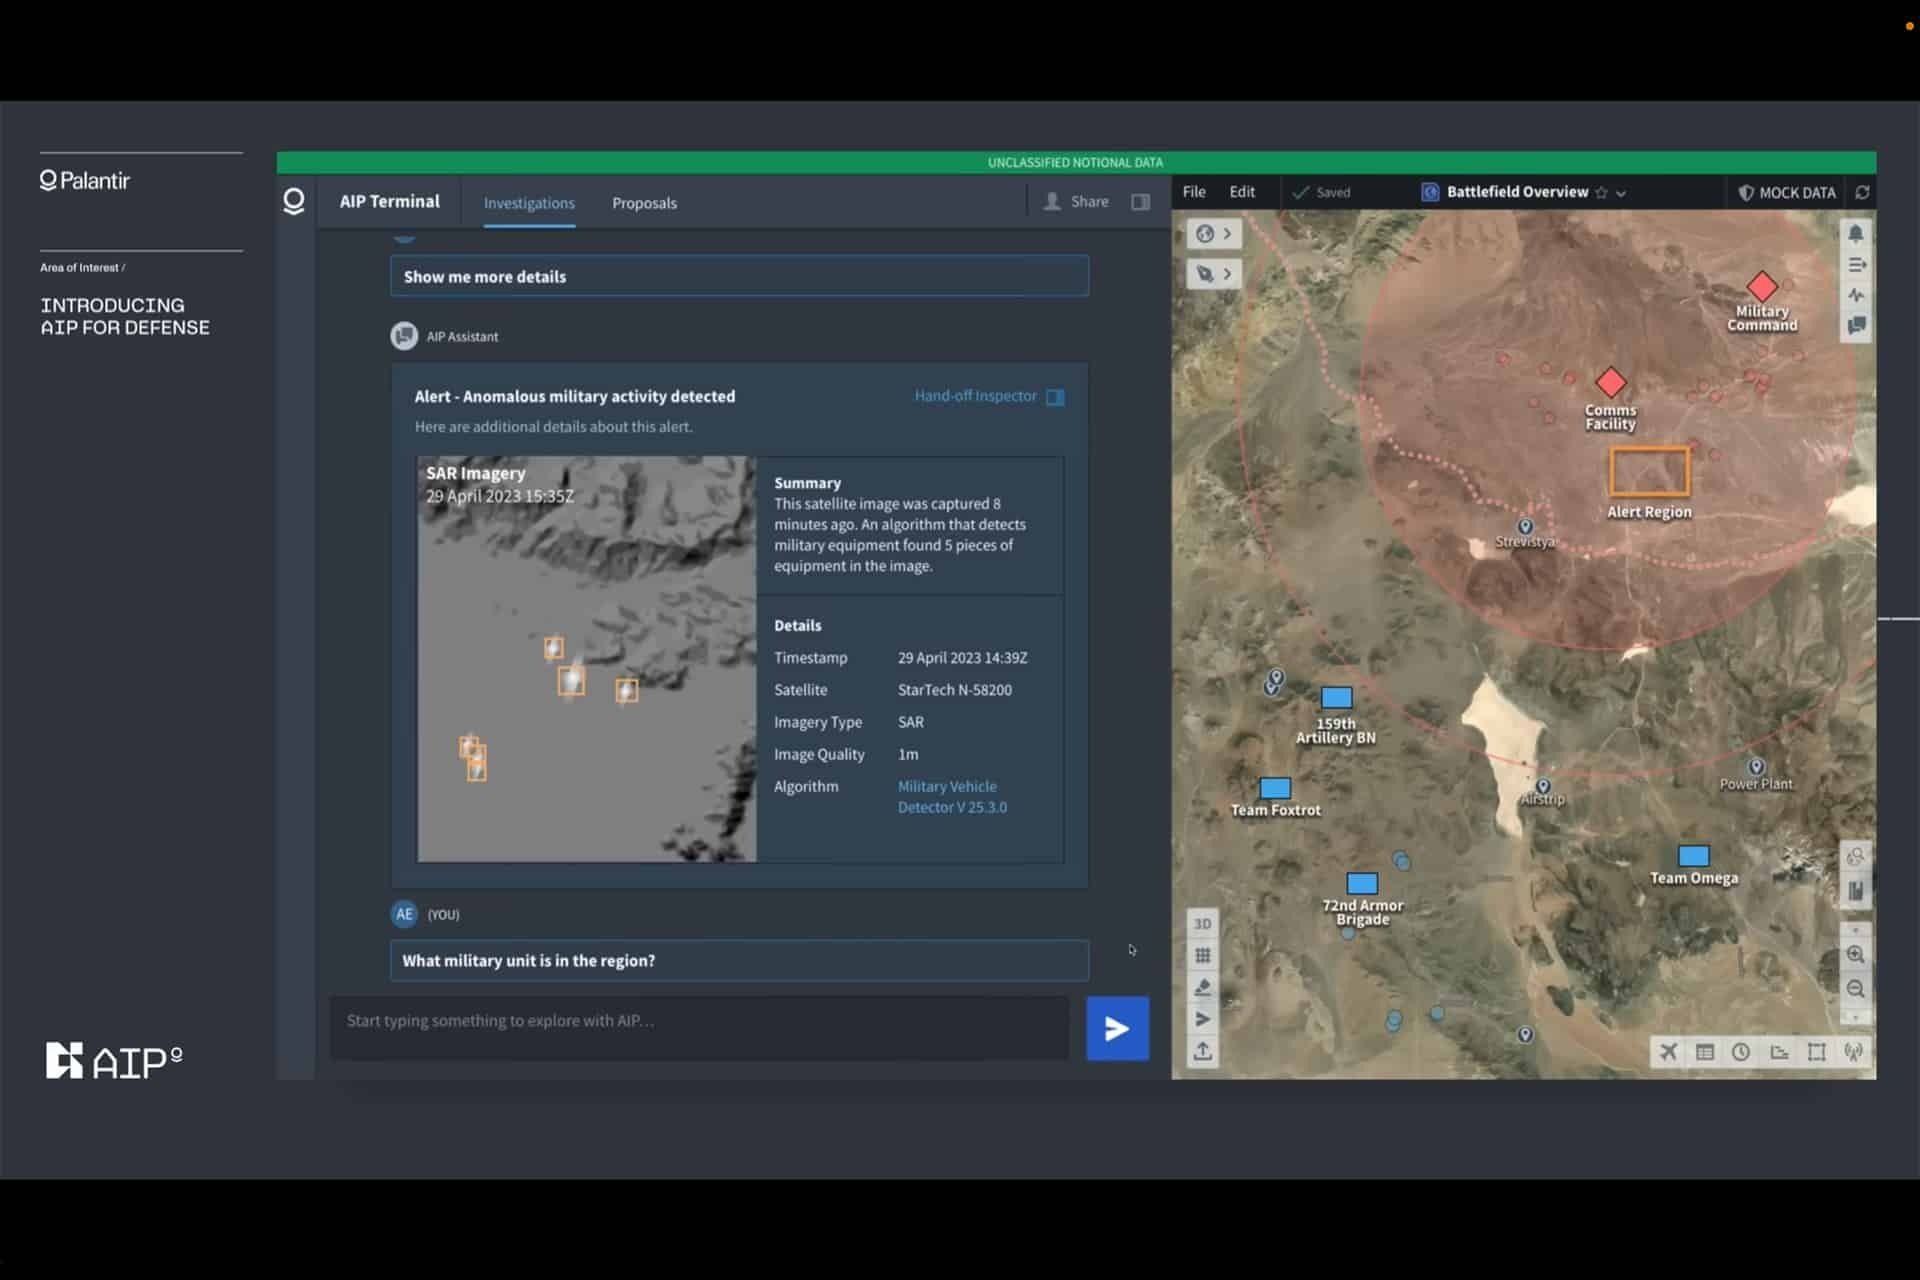Click the Share button
1920x1280 pixels.
click(x=1077, y=202)
